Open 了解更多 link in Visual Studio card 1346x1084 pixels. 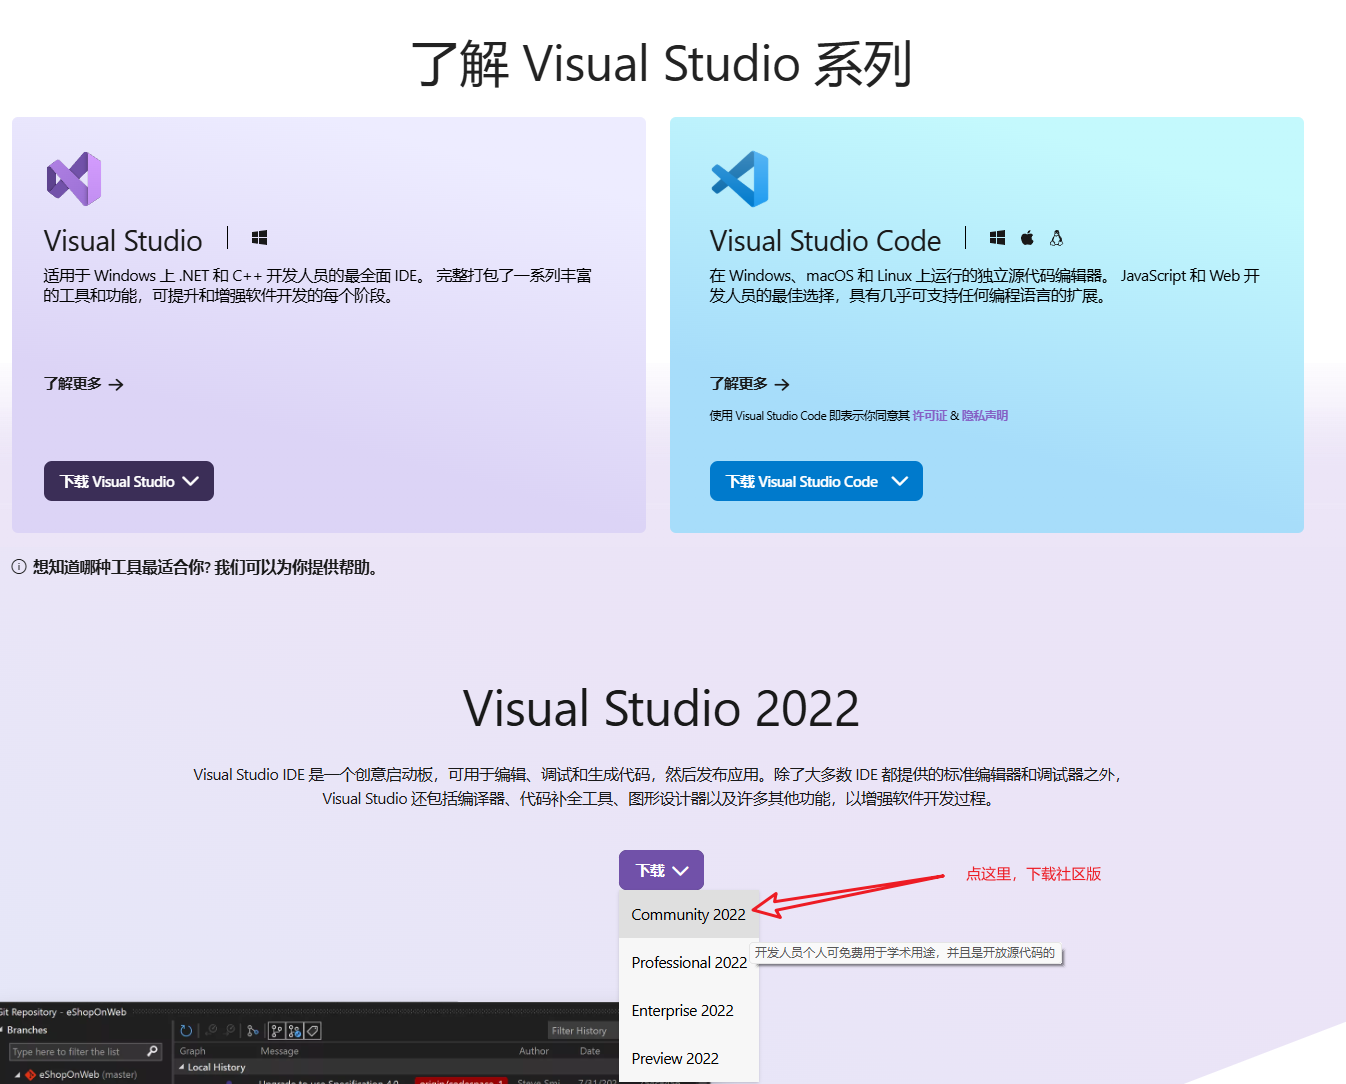tap(84, 384)
